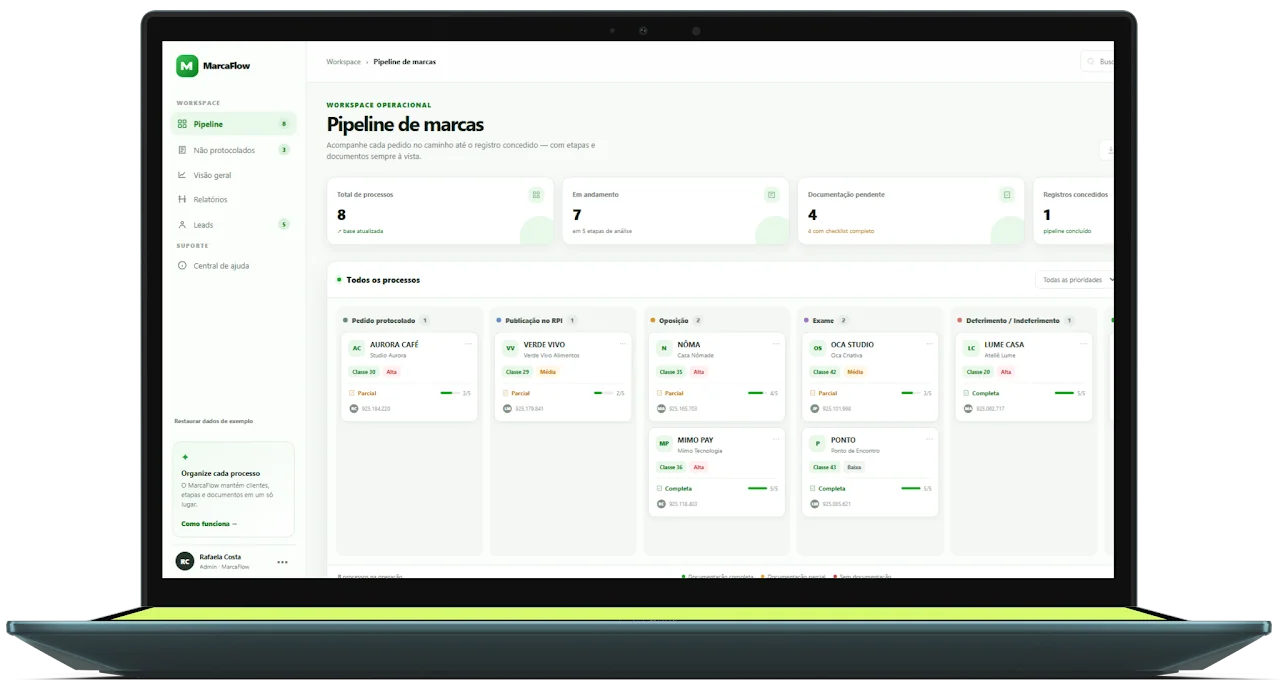Click Restaurar dados de exemplo
This screenshot has width=1280, height=686.
point(214,421)
